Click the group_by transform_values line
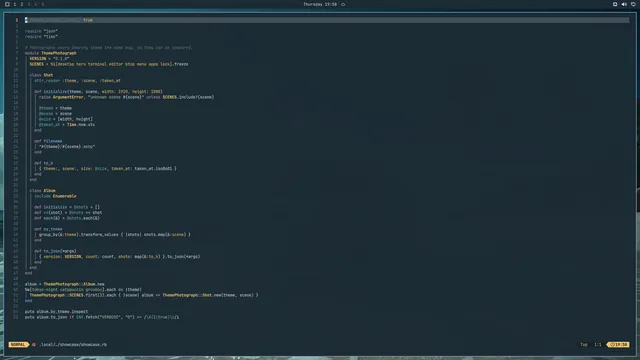This screenshot has height=360, width=640. [115, 235]
